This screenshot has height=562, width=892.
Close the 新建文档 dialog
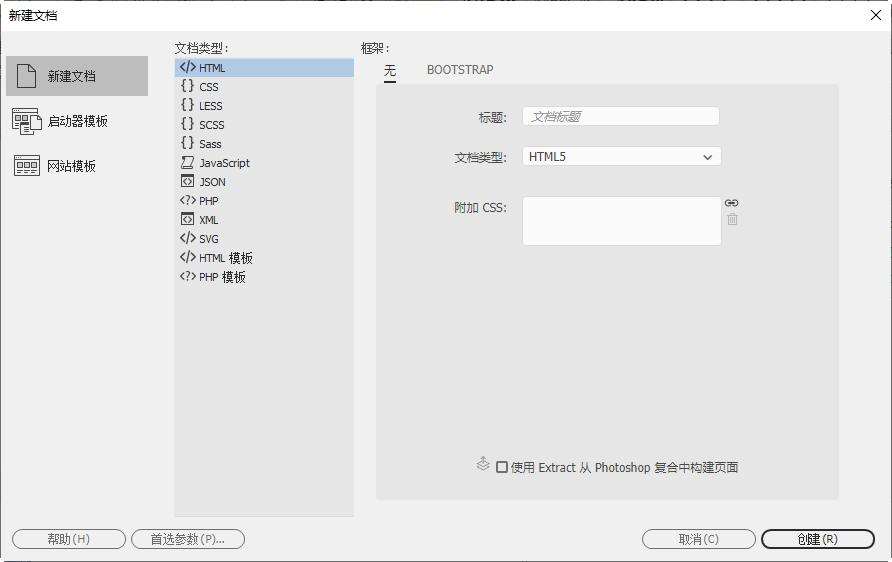click(876, 15)
